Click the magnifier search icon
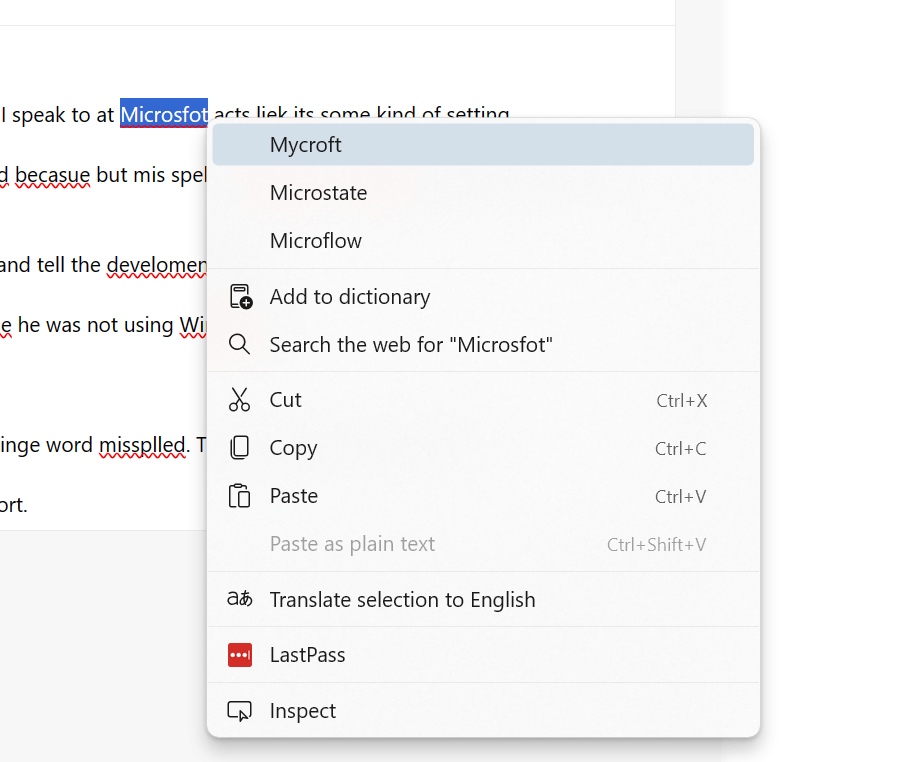The width and height of the screenshot is (901, 762). coord(239,344)
